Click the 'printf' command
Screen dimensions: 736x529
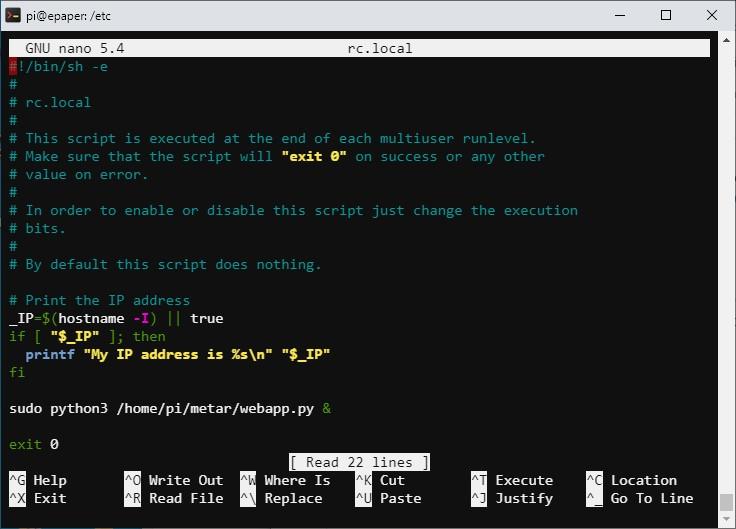50,354
